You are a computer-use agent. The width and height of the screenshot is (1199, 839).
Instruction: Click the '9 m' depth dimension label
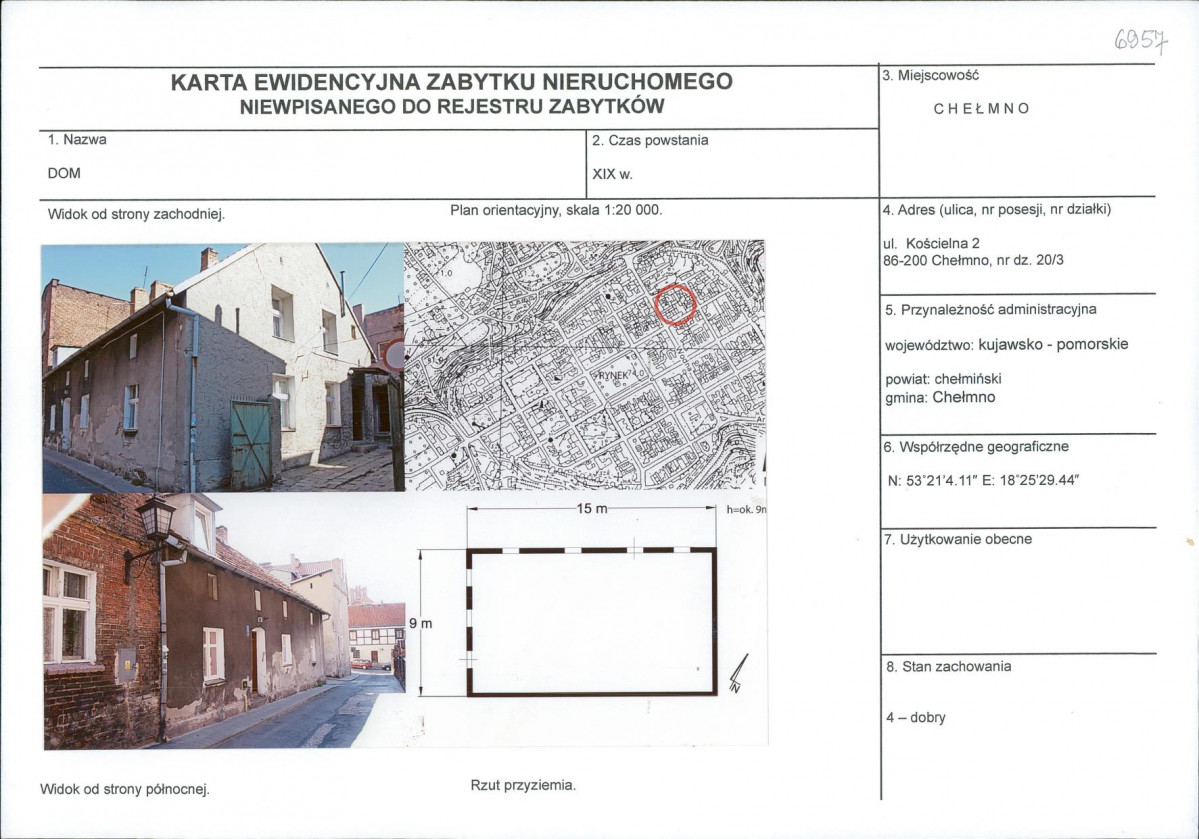click(x=421, y=623)
